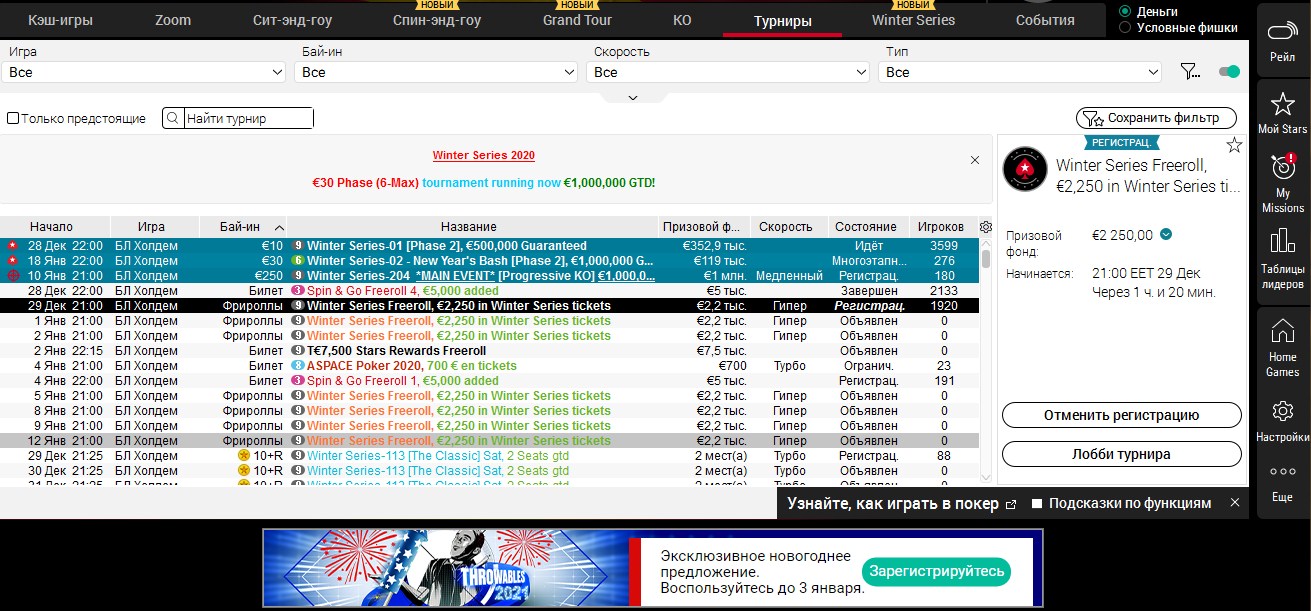Click pink 3 badge on Spin & Go Freeroll 4
This screenshot has width=1311, height=611.
298,291
